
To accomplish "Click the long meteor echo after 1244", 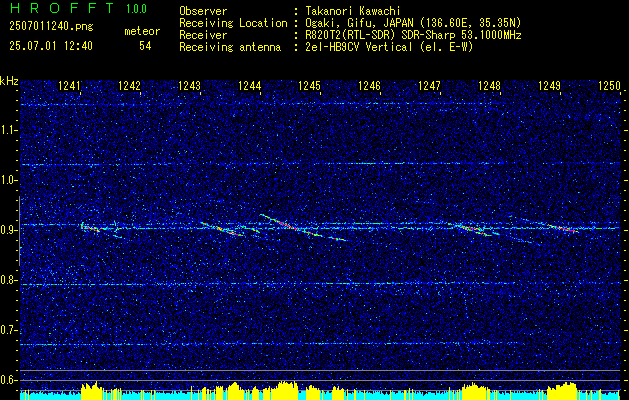I will click(304, 228).
